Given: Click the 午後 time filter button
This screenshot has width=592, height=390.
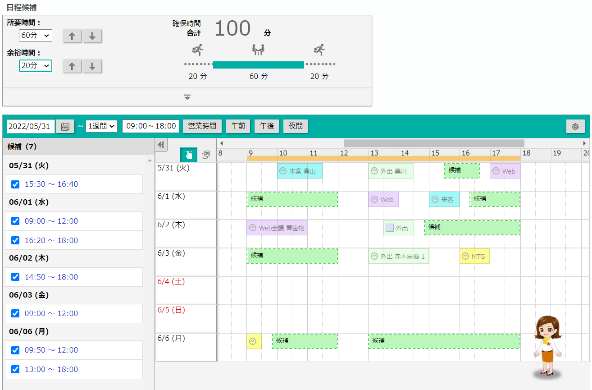Looking at the screenshot, I should point(267,126).
